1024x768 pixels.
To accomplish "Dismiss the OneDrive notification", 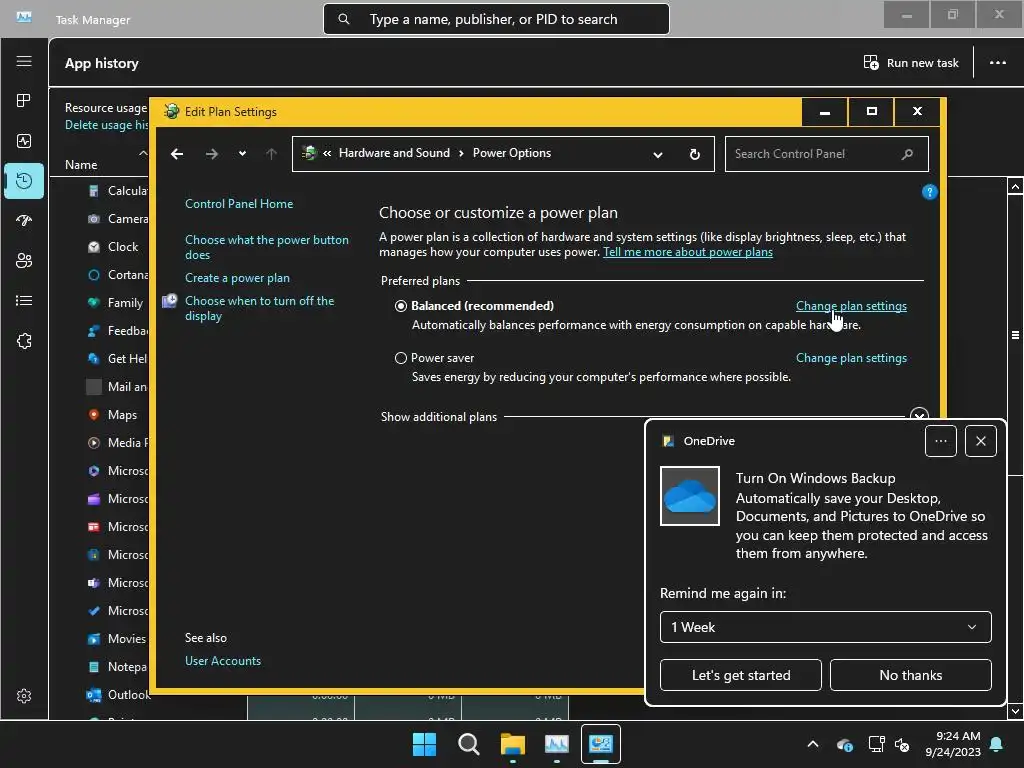I will click(x=980, y=441).
